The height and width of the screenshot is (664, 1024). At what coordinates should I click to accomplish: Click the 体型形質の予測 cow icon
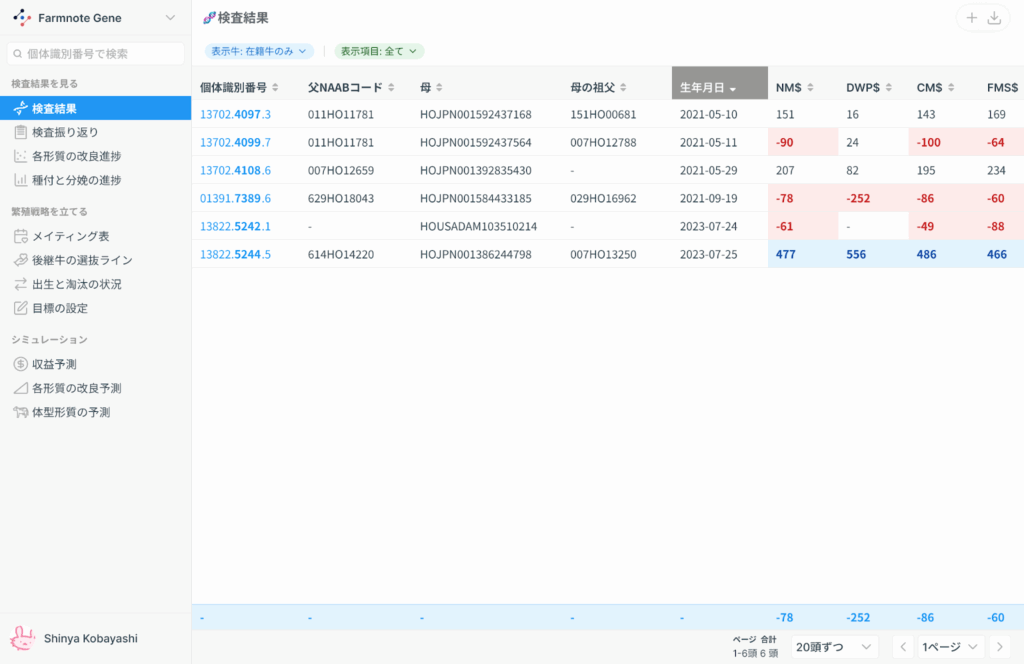coord(21,412)
